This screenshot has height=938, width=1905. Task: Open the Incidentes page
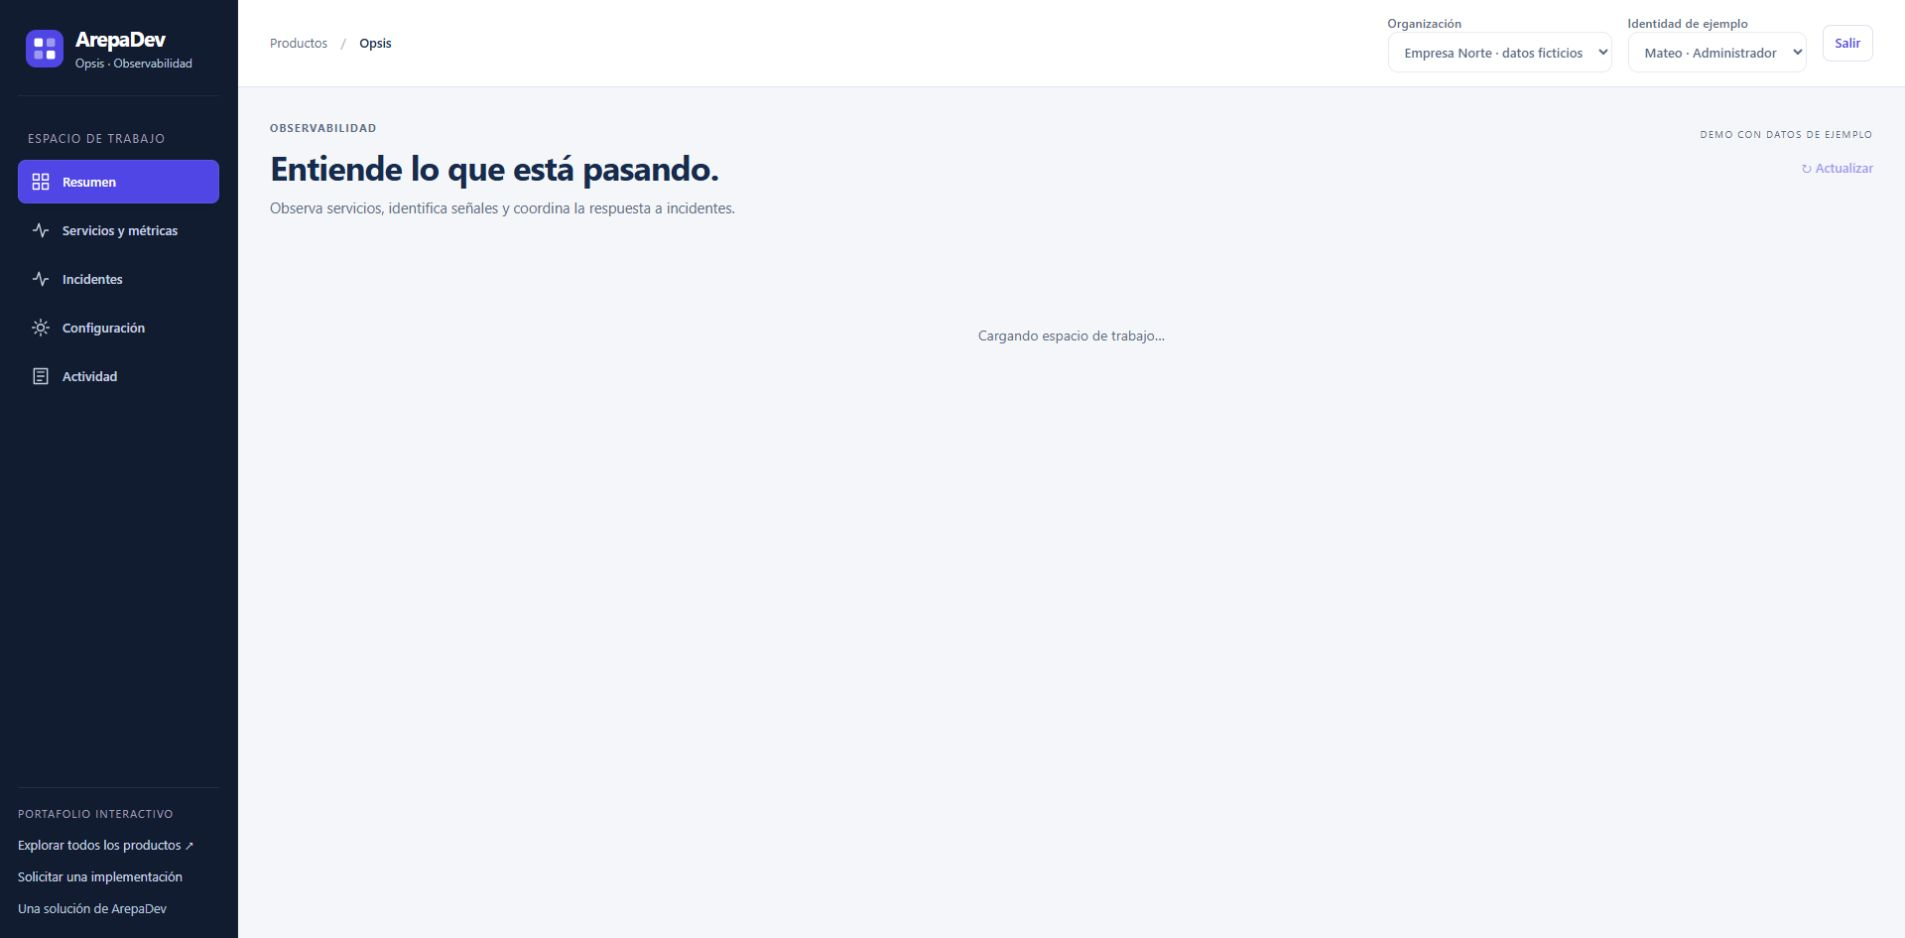(118, 279)
